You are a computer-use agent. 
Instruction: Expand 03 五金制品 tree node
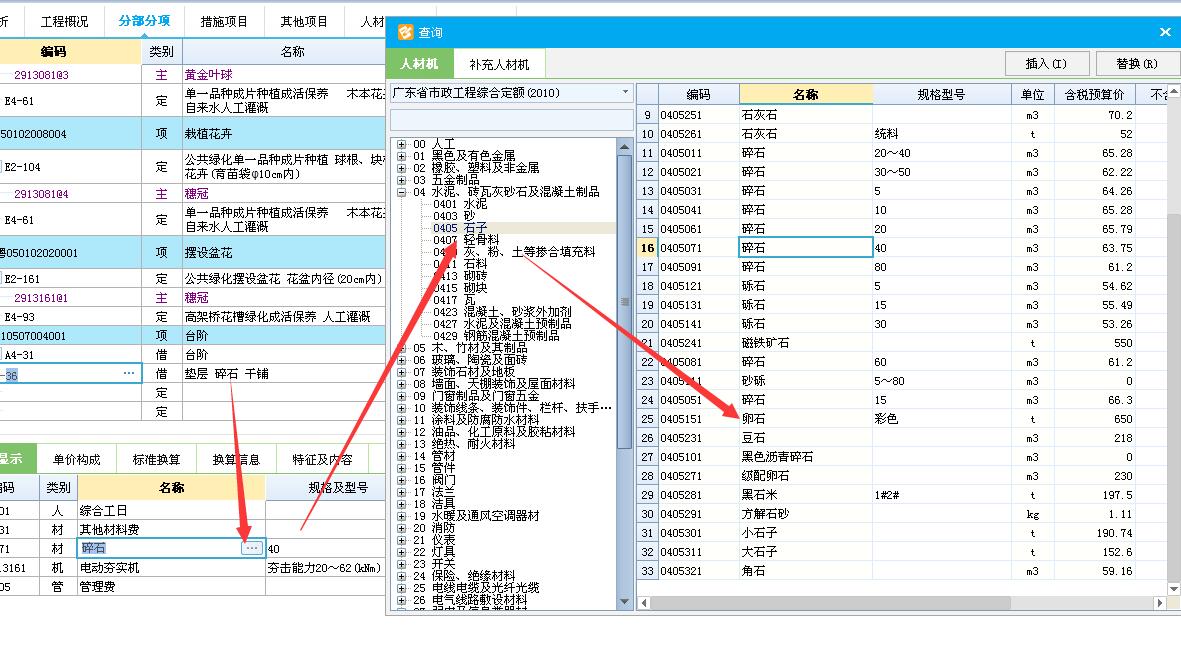(x=401, y=180)
